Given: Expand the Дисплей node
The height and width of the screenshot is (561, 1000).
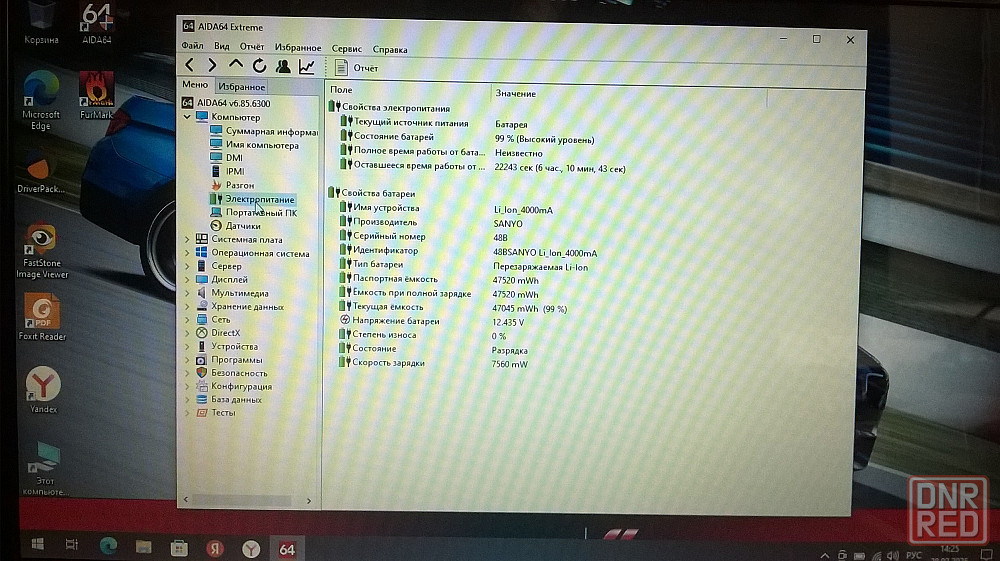Looking at the screenshot, I should pyautogui.click(x=187, y=279).
